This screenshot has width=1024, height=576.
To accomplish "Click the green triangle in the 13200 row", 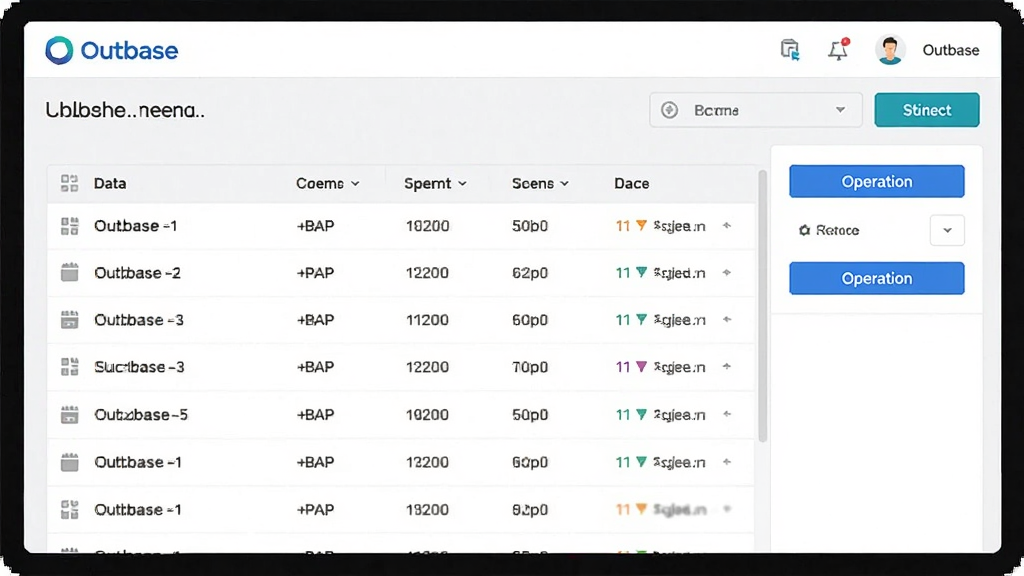I will pos(641,462).
